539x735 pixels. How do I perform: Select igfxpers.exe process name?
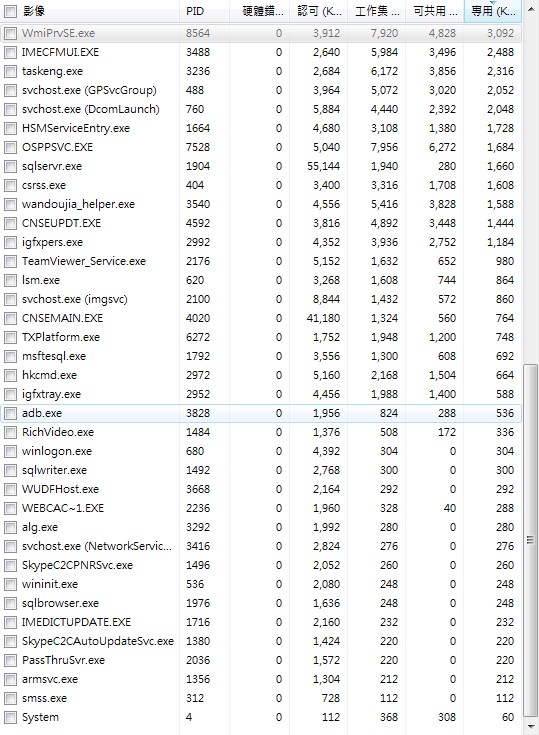click(52, 242)
